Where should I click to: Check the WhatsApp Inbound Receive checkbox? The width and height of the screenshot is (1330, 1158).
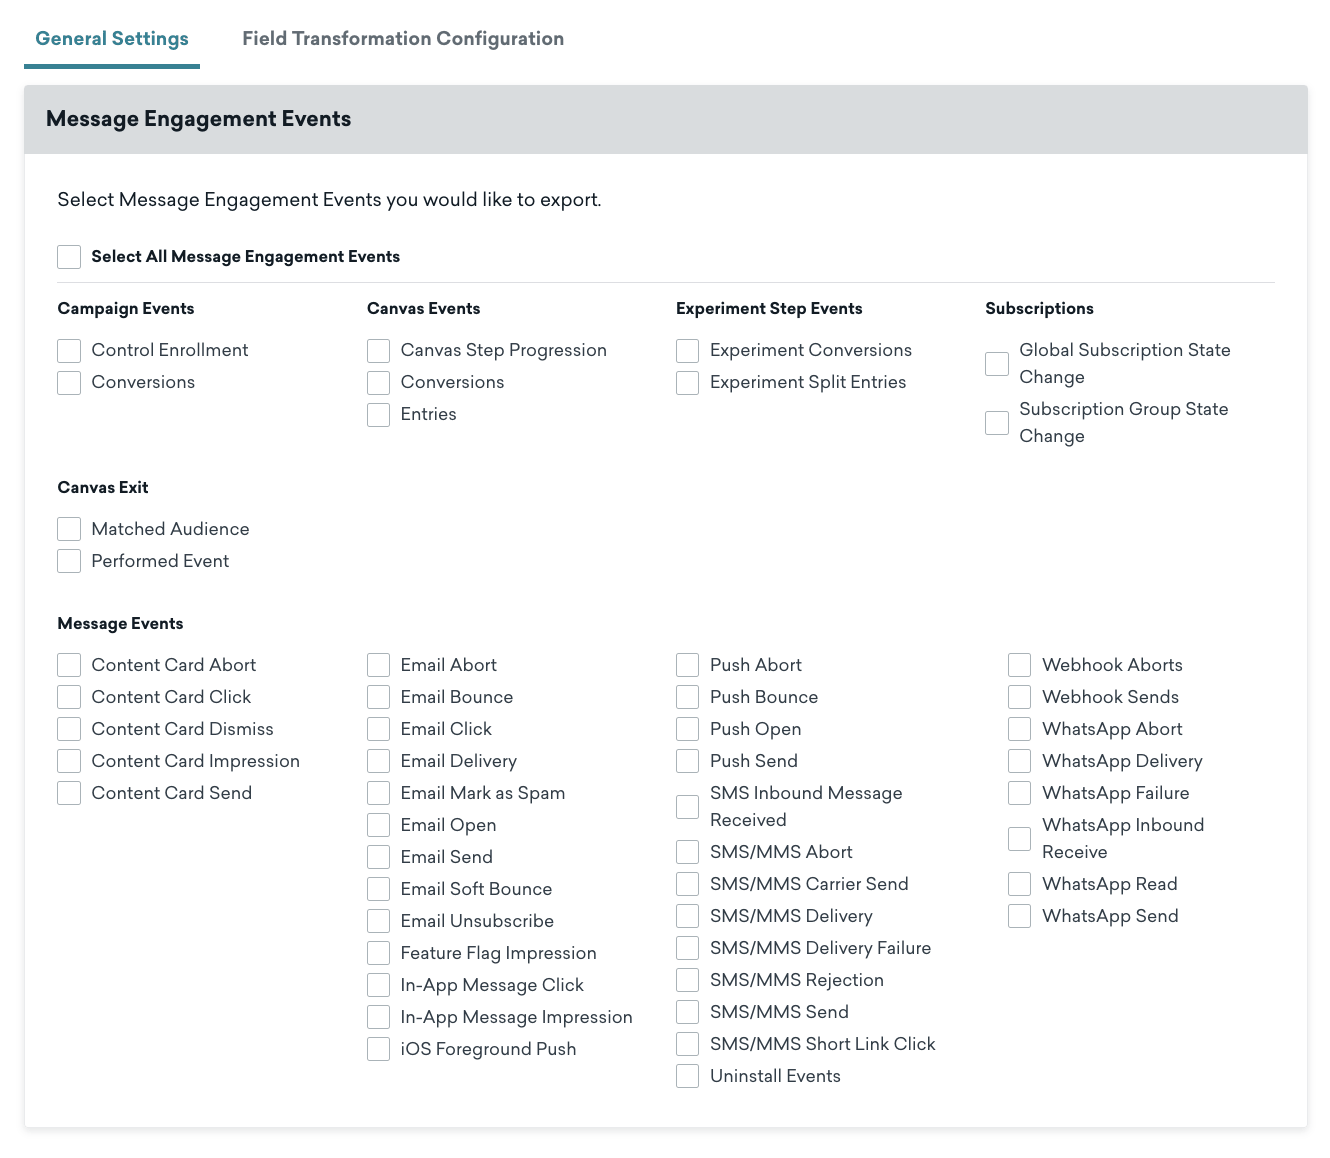(x=1019, y=838)
